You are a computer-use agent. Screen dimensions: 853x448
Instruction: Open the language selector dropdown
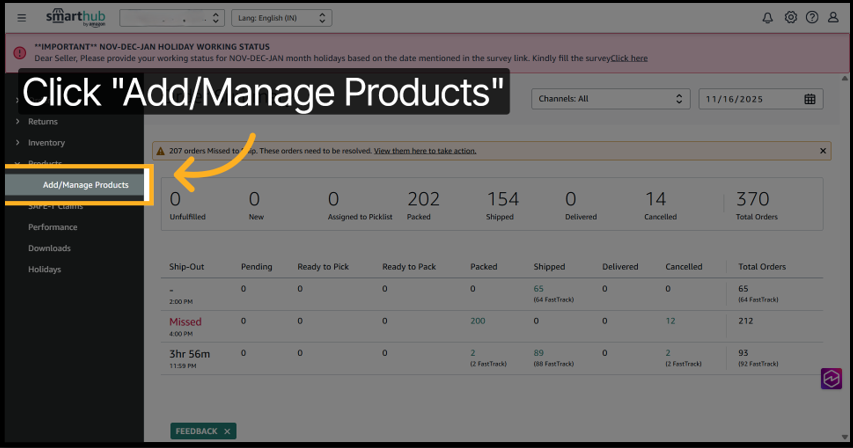(x=281, y=18)
